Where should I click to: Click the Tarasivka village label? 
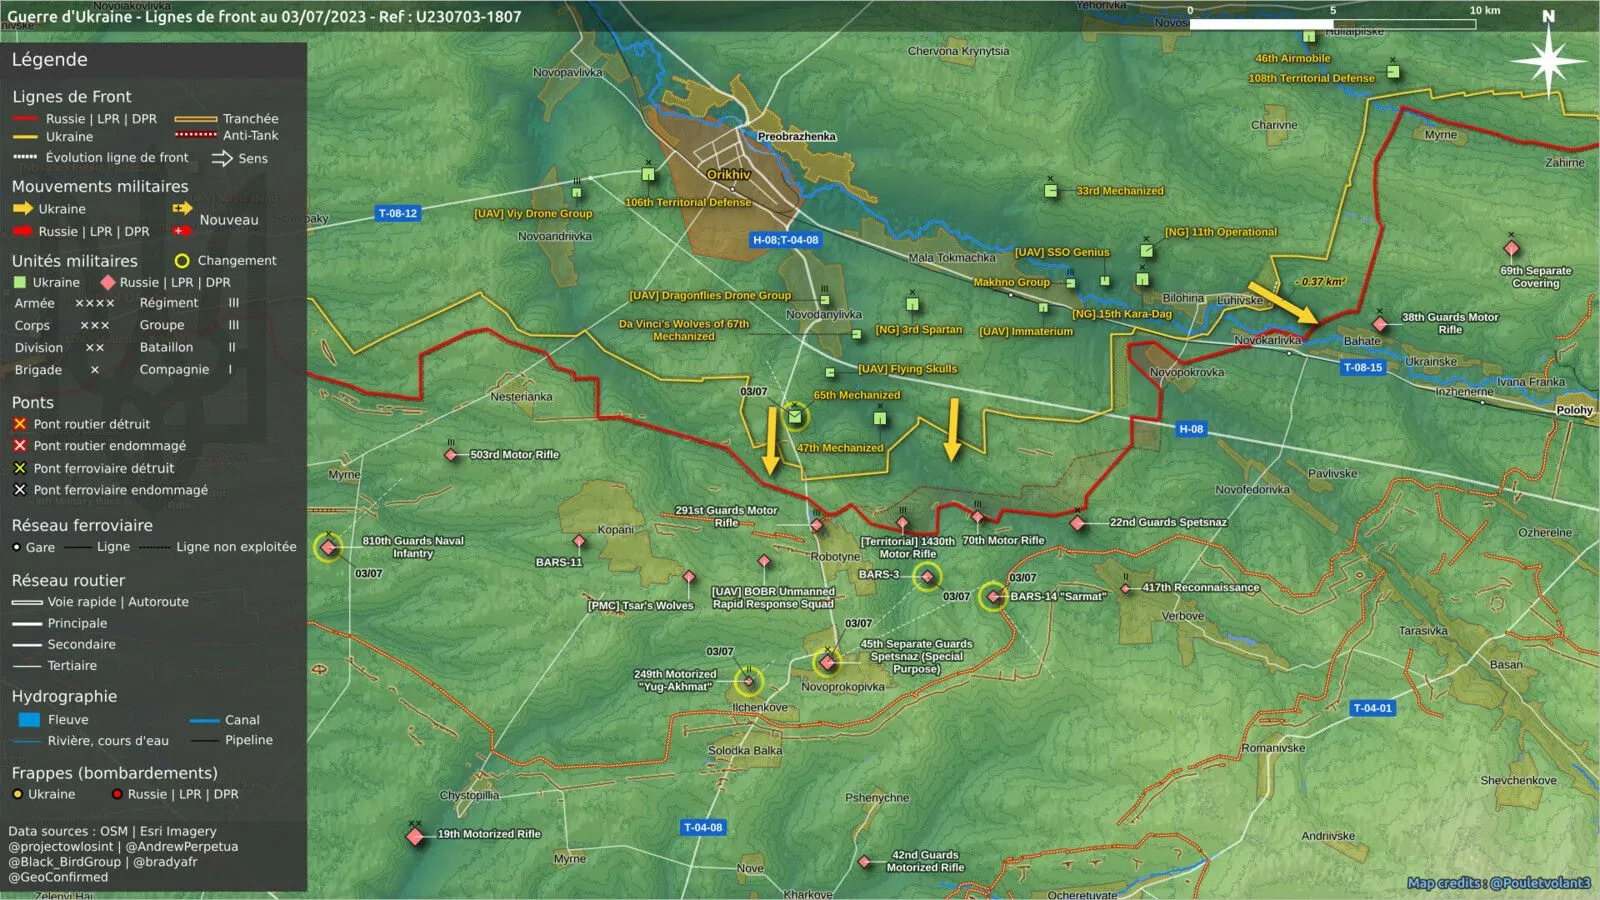click(x=1423, y=631)
